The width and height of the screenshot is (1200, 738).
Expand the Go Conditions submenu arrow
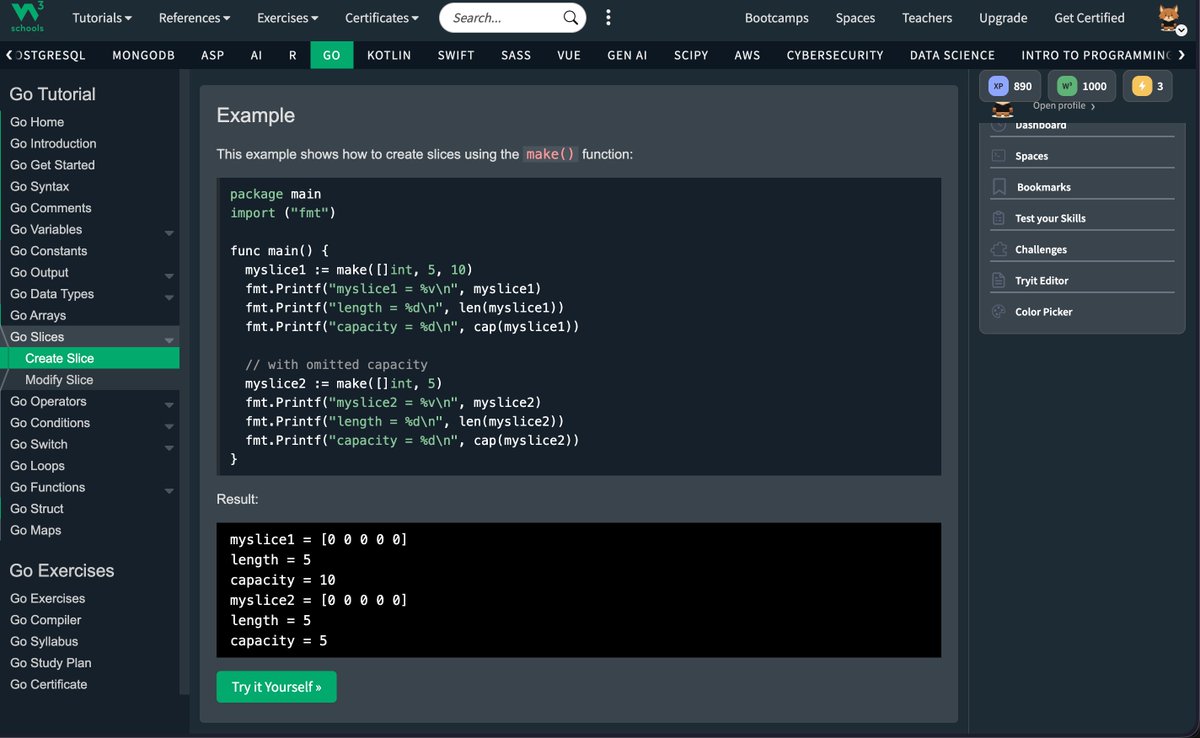click(169, 426)
